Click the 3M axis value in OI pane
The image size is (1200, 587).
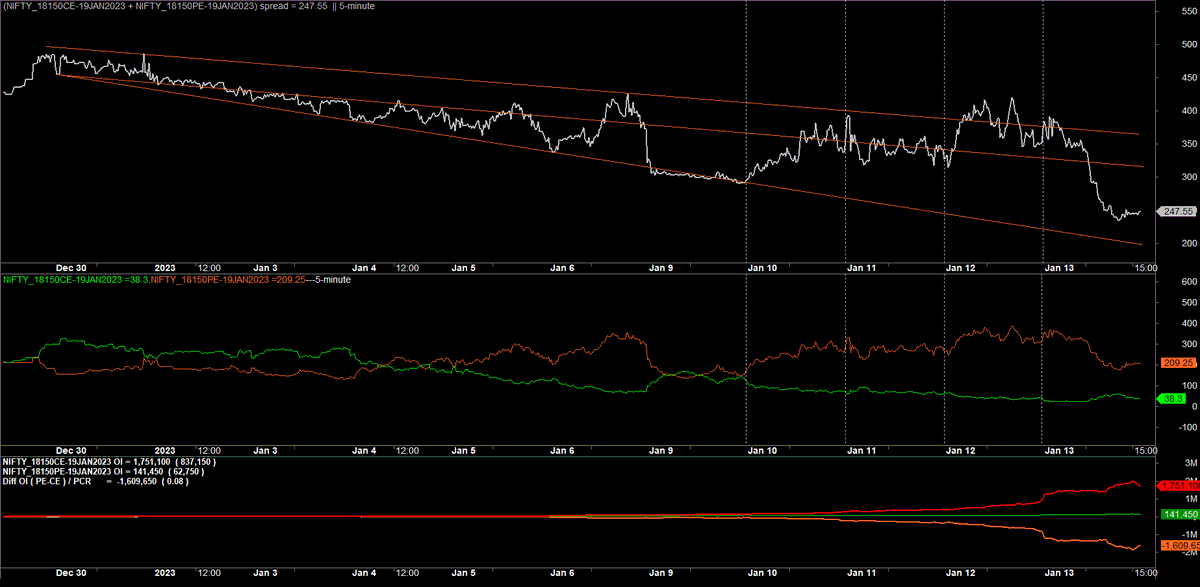(x=1191, y=463)
